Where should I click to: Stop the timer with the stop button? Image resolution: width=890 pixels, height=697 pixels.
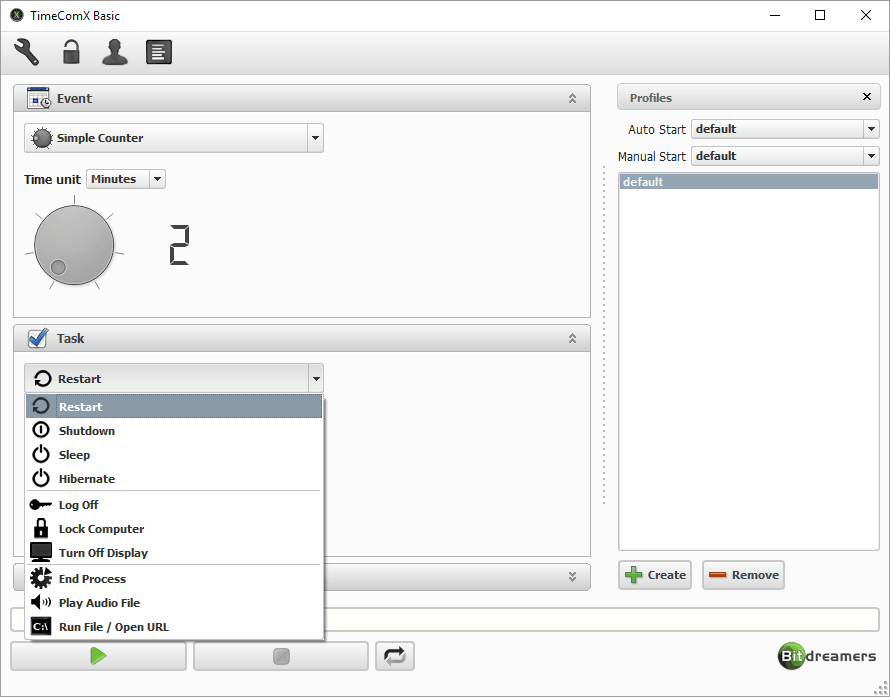[281, 656]
